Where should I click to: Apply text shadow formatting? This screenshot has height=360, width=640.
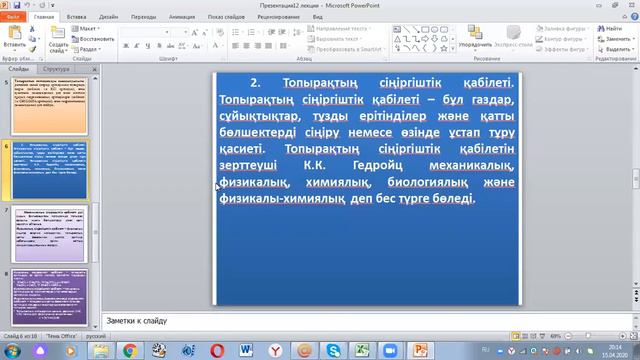tap(159, 46)
